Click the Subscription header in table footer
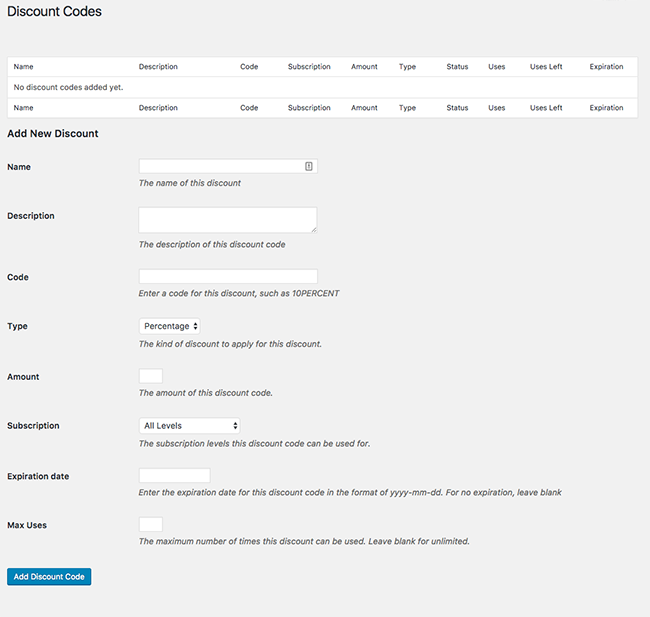This screenshot has height=617, width=650. pos(309,108)
